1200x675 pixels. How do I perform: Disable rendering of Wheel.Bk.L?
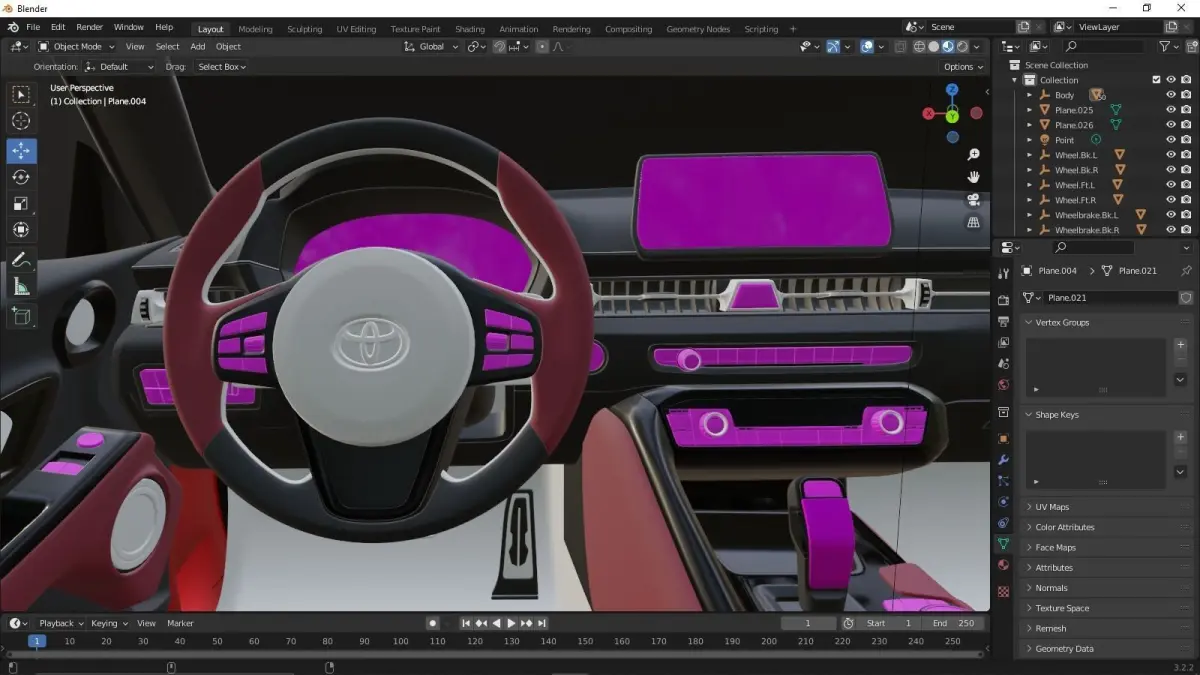tap(1186, 155)
